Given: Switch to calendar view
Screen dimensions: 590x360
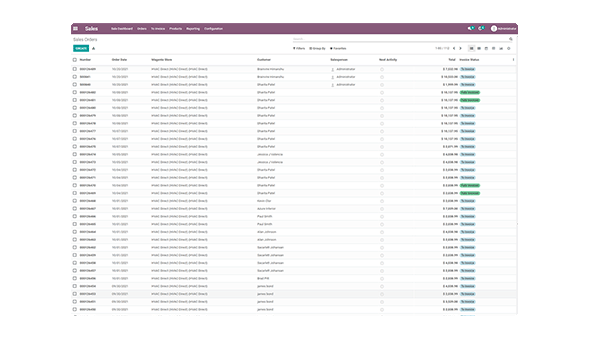Looking at the screenshot, I should [486, 49].
